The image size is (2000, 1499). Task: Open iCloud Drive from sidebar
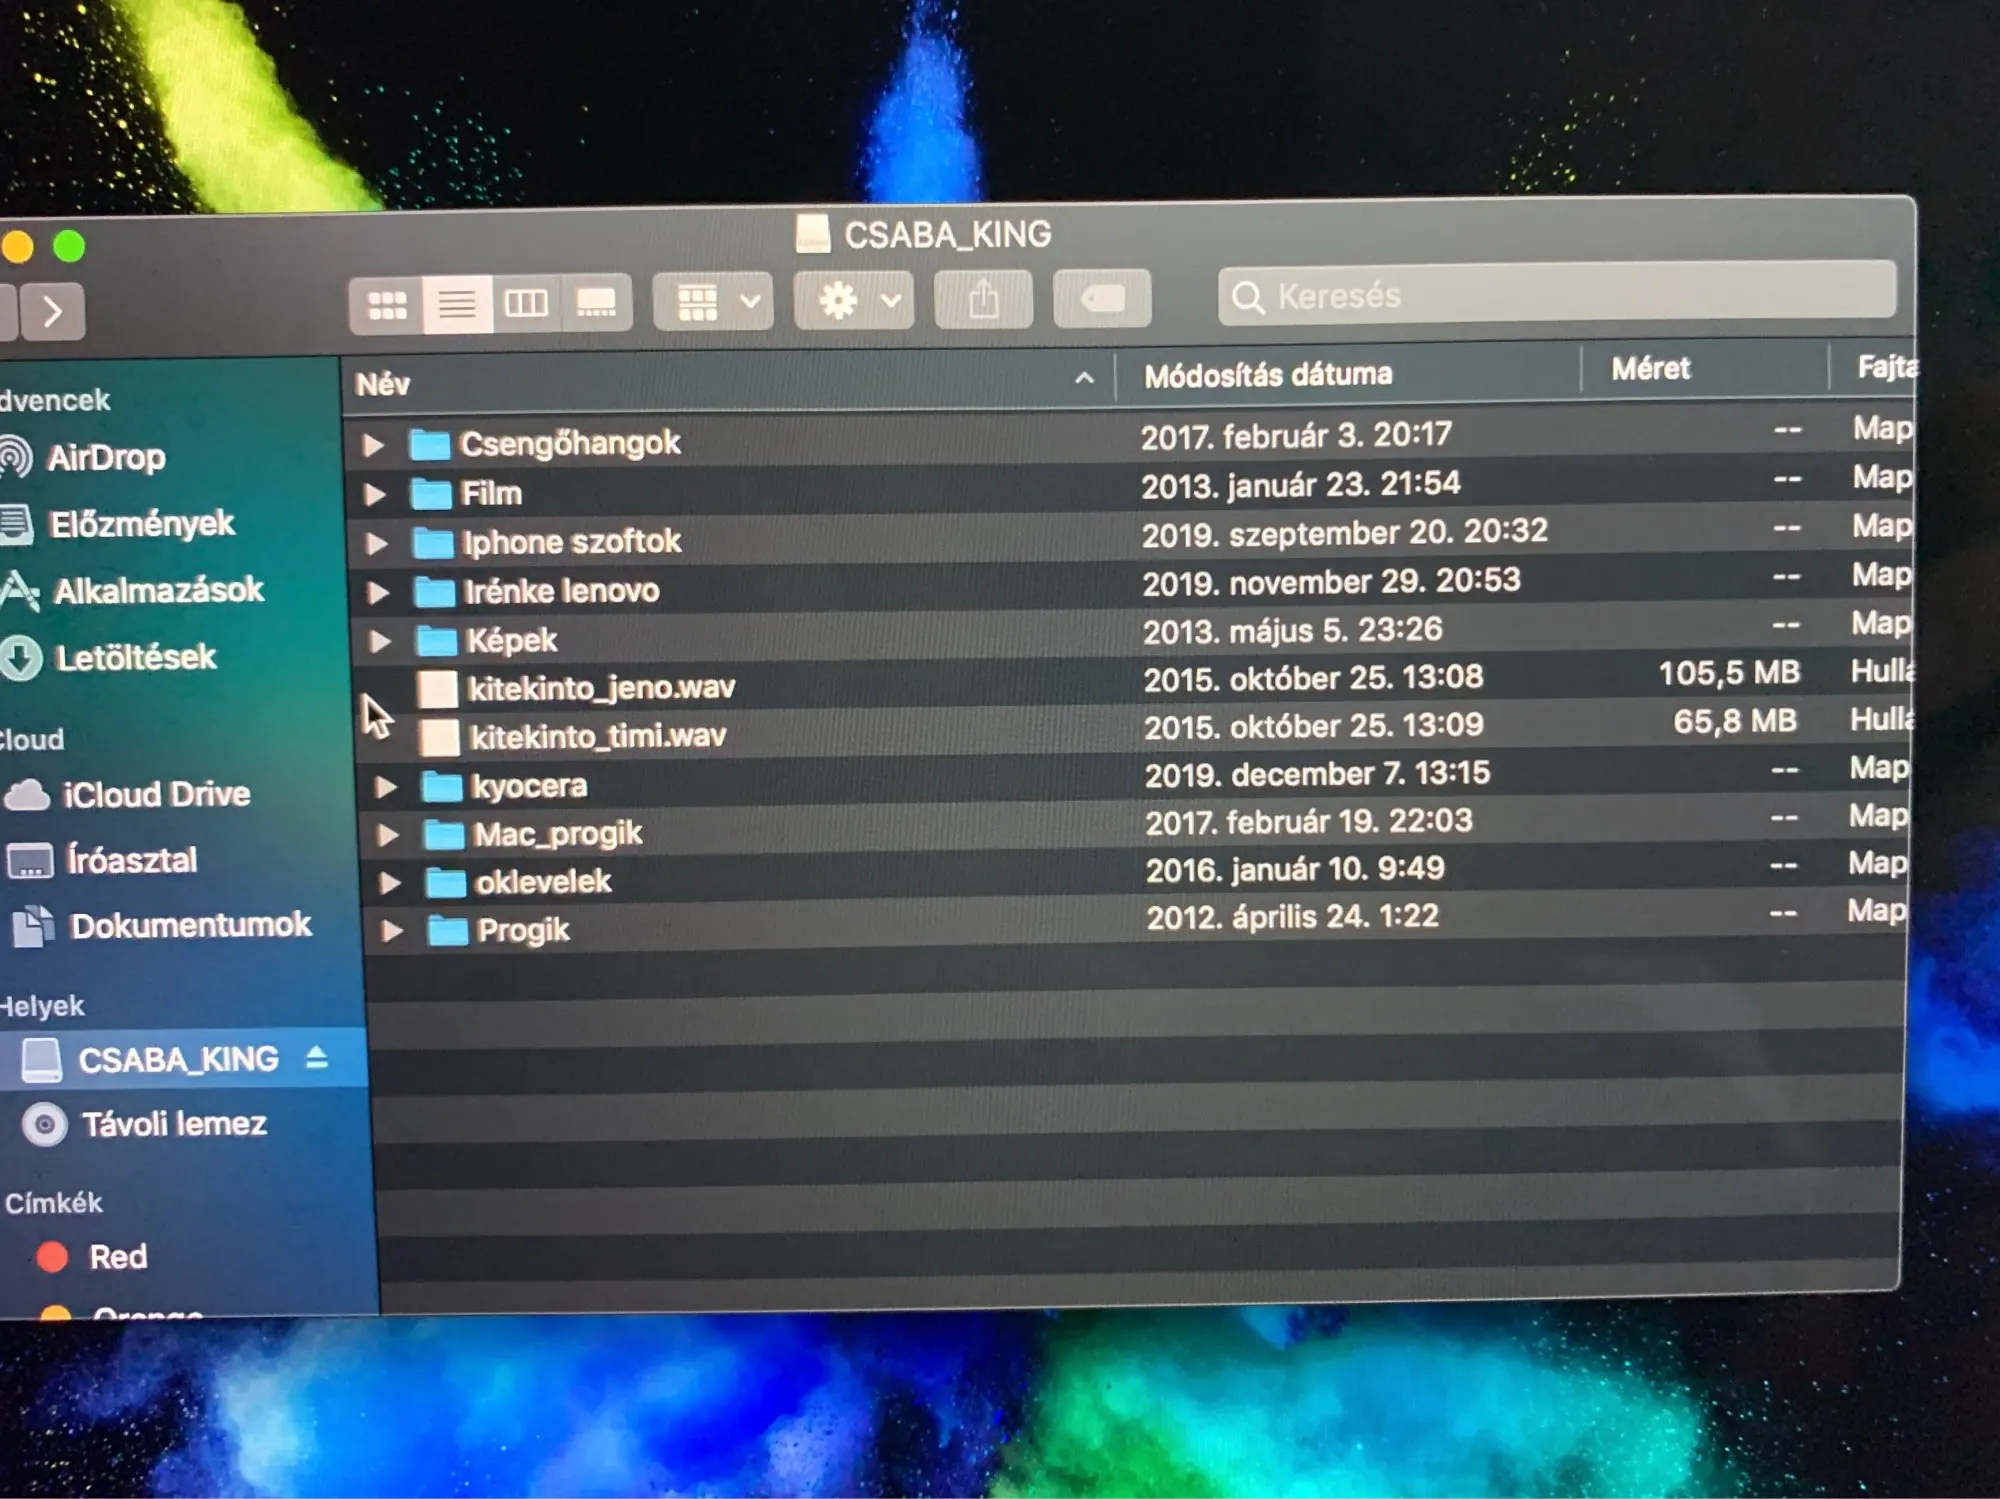coord(155,794)
